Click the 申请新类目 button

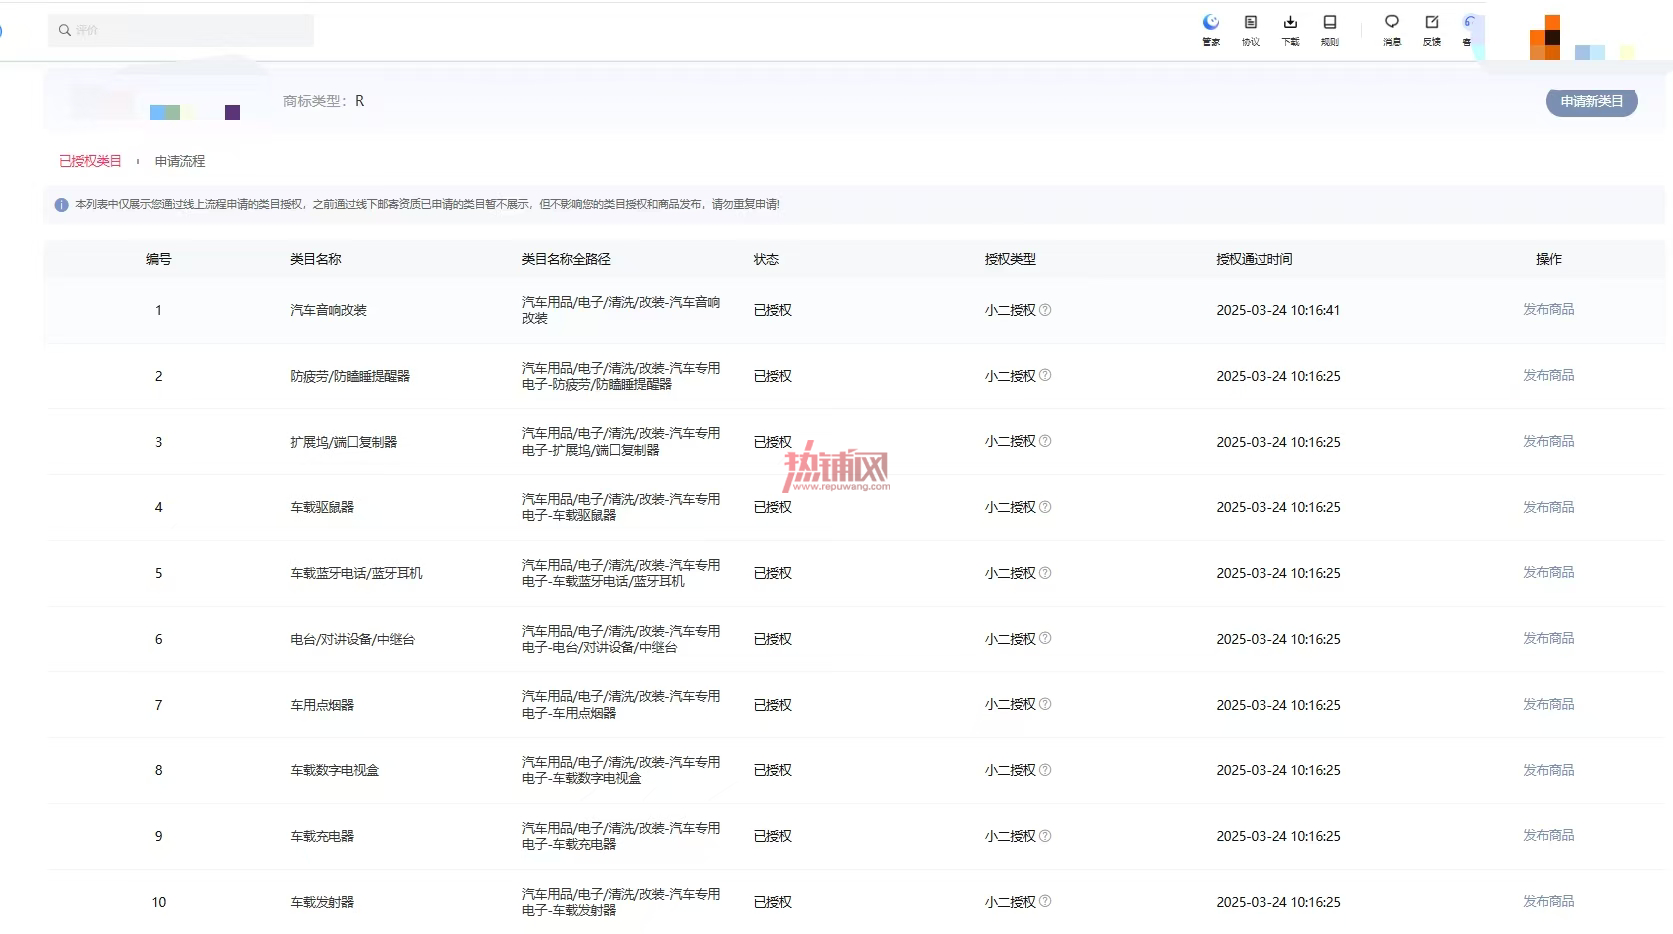(x=1591, y=102)
